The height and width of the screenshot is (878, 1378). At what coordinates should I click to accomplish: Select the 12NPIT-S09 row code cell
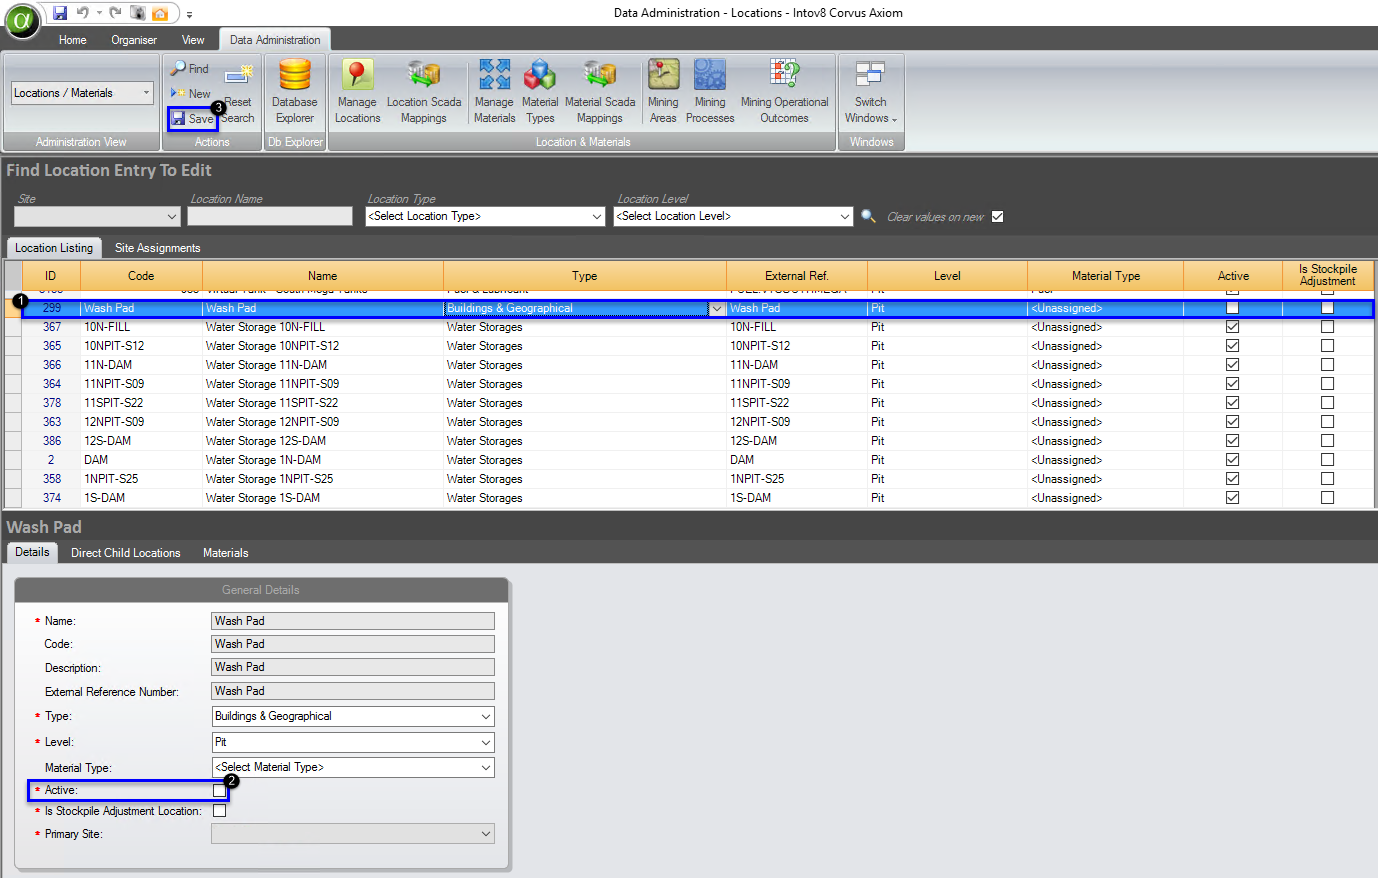pyautogui.click(x=141, y=422)
